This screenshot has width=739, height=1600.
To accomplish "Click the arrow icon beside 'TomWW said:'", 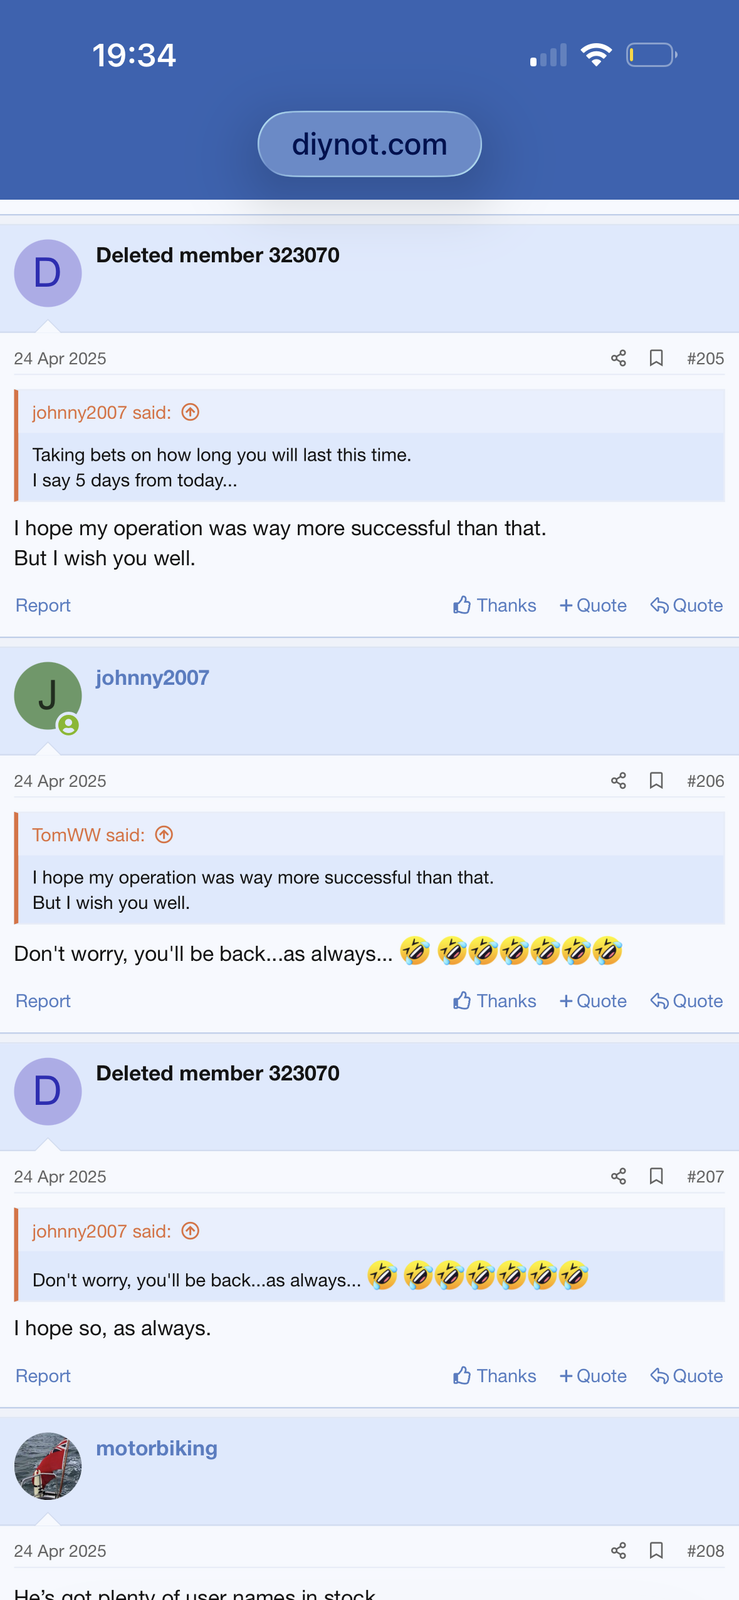I will pyautogui.click(x=163, y=834).
